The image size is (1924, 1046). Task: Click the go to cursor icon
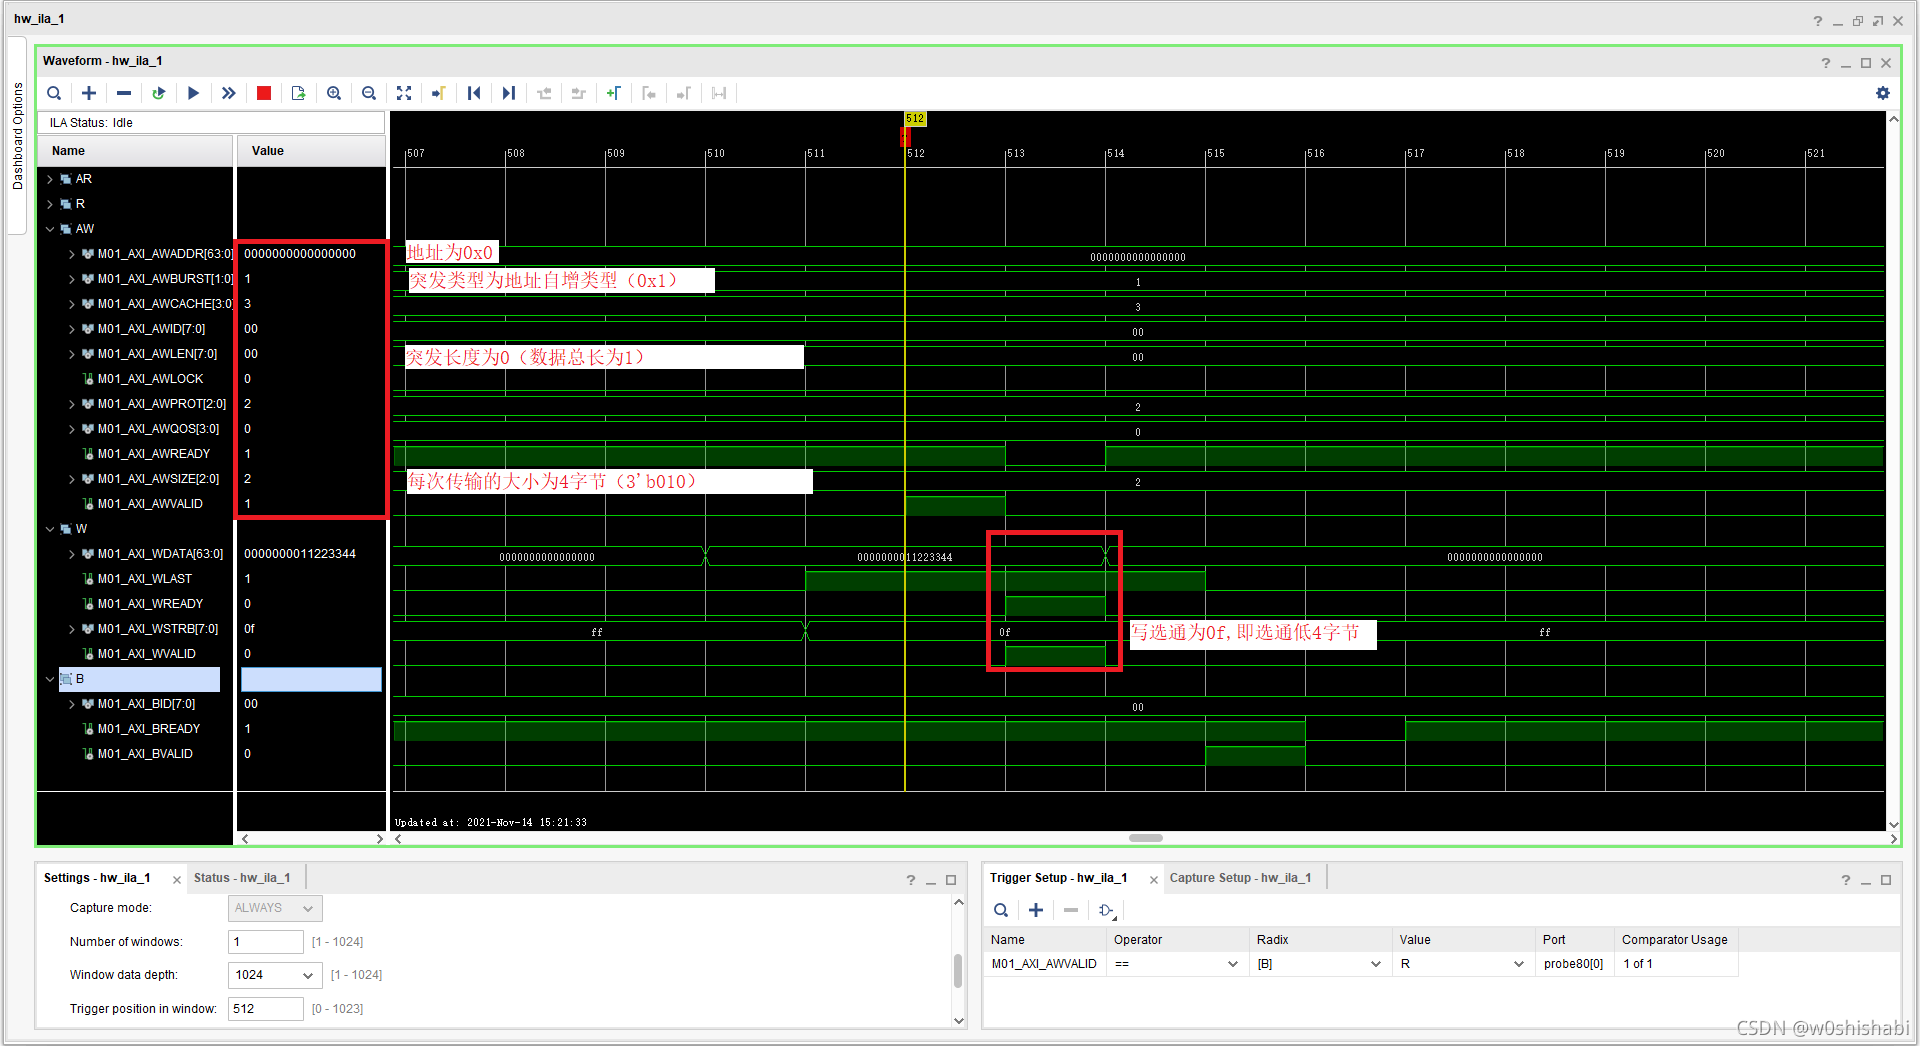[438, 93]
